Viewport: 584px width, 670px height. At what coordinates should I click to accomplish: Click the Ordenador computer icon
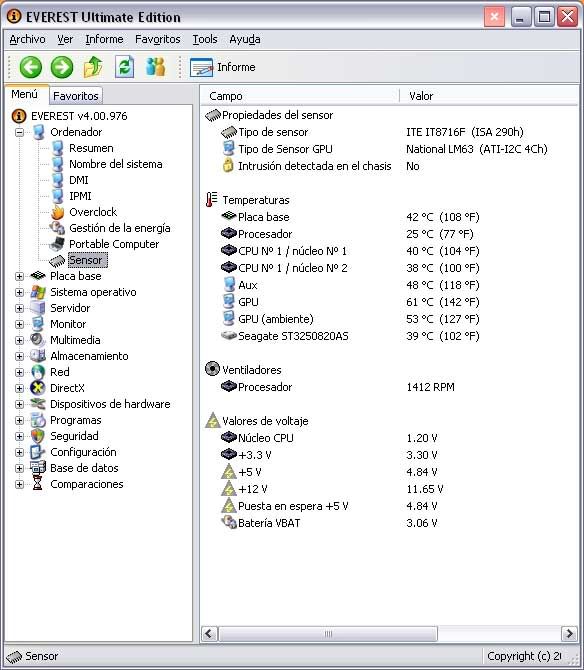(38, 132)
